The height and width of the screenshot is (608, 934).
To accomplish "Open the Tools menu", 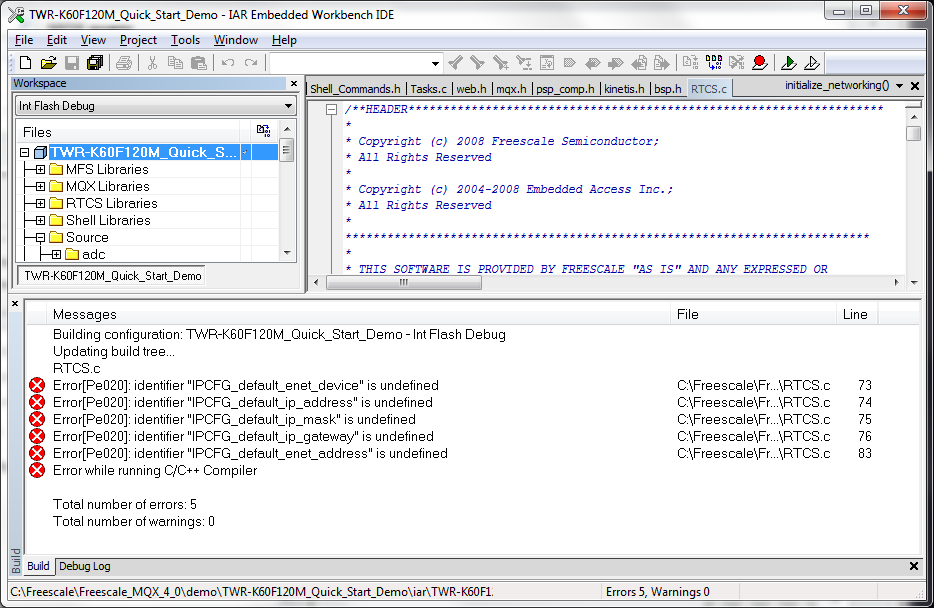I will click(x=185, y=40).
